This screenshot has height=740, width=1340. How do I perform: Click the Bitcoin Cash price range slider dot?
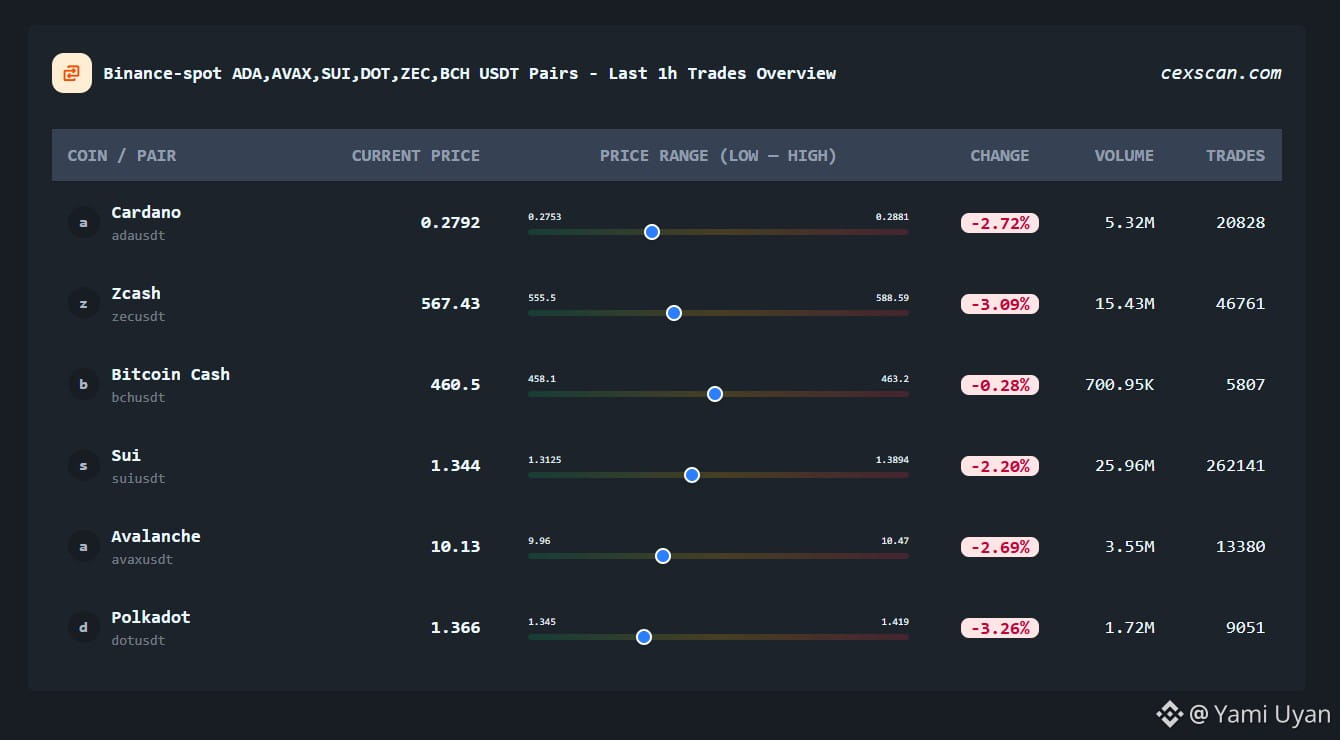pyautogui.click(x=715, y=394)
